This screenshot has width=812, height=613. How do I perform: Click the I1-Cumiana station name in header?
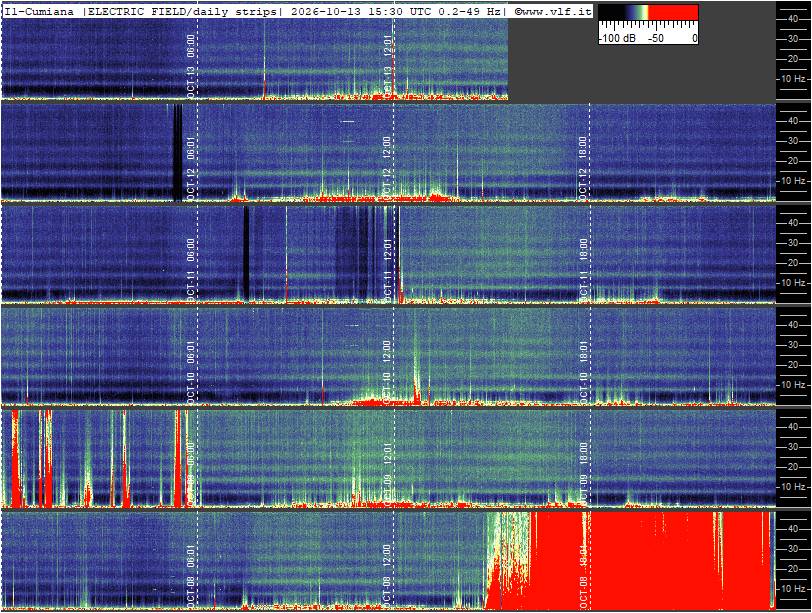point(39,12)
